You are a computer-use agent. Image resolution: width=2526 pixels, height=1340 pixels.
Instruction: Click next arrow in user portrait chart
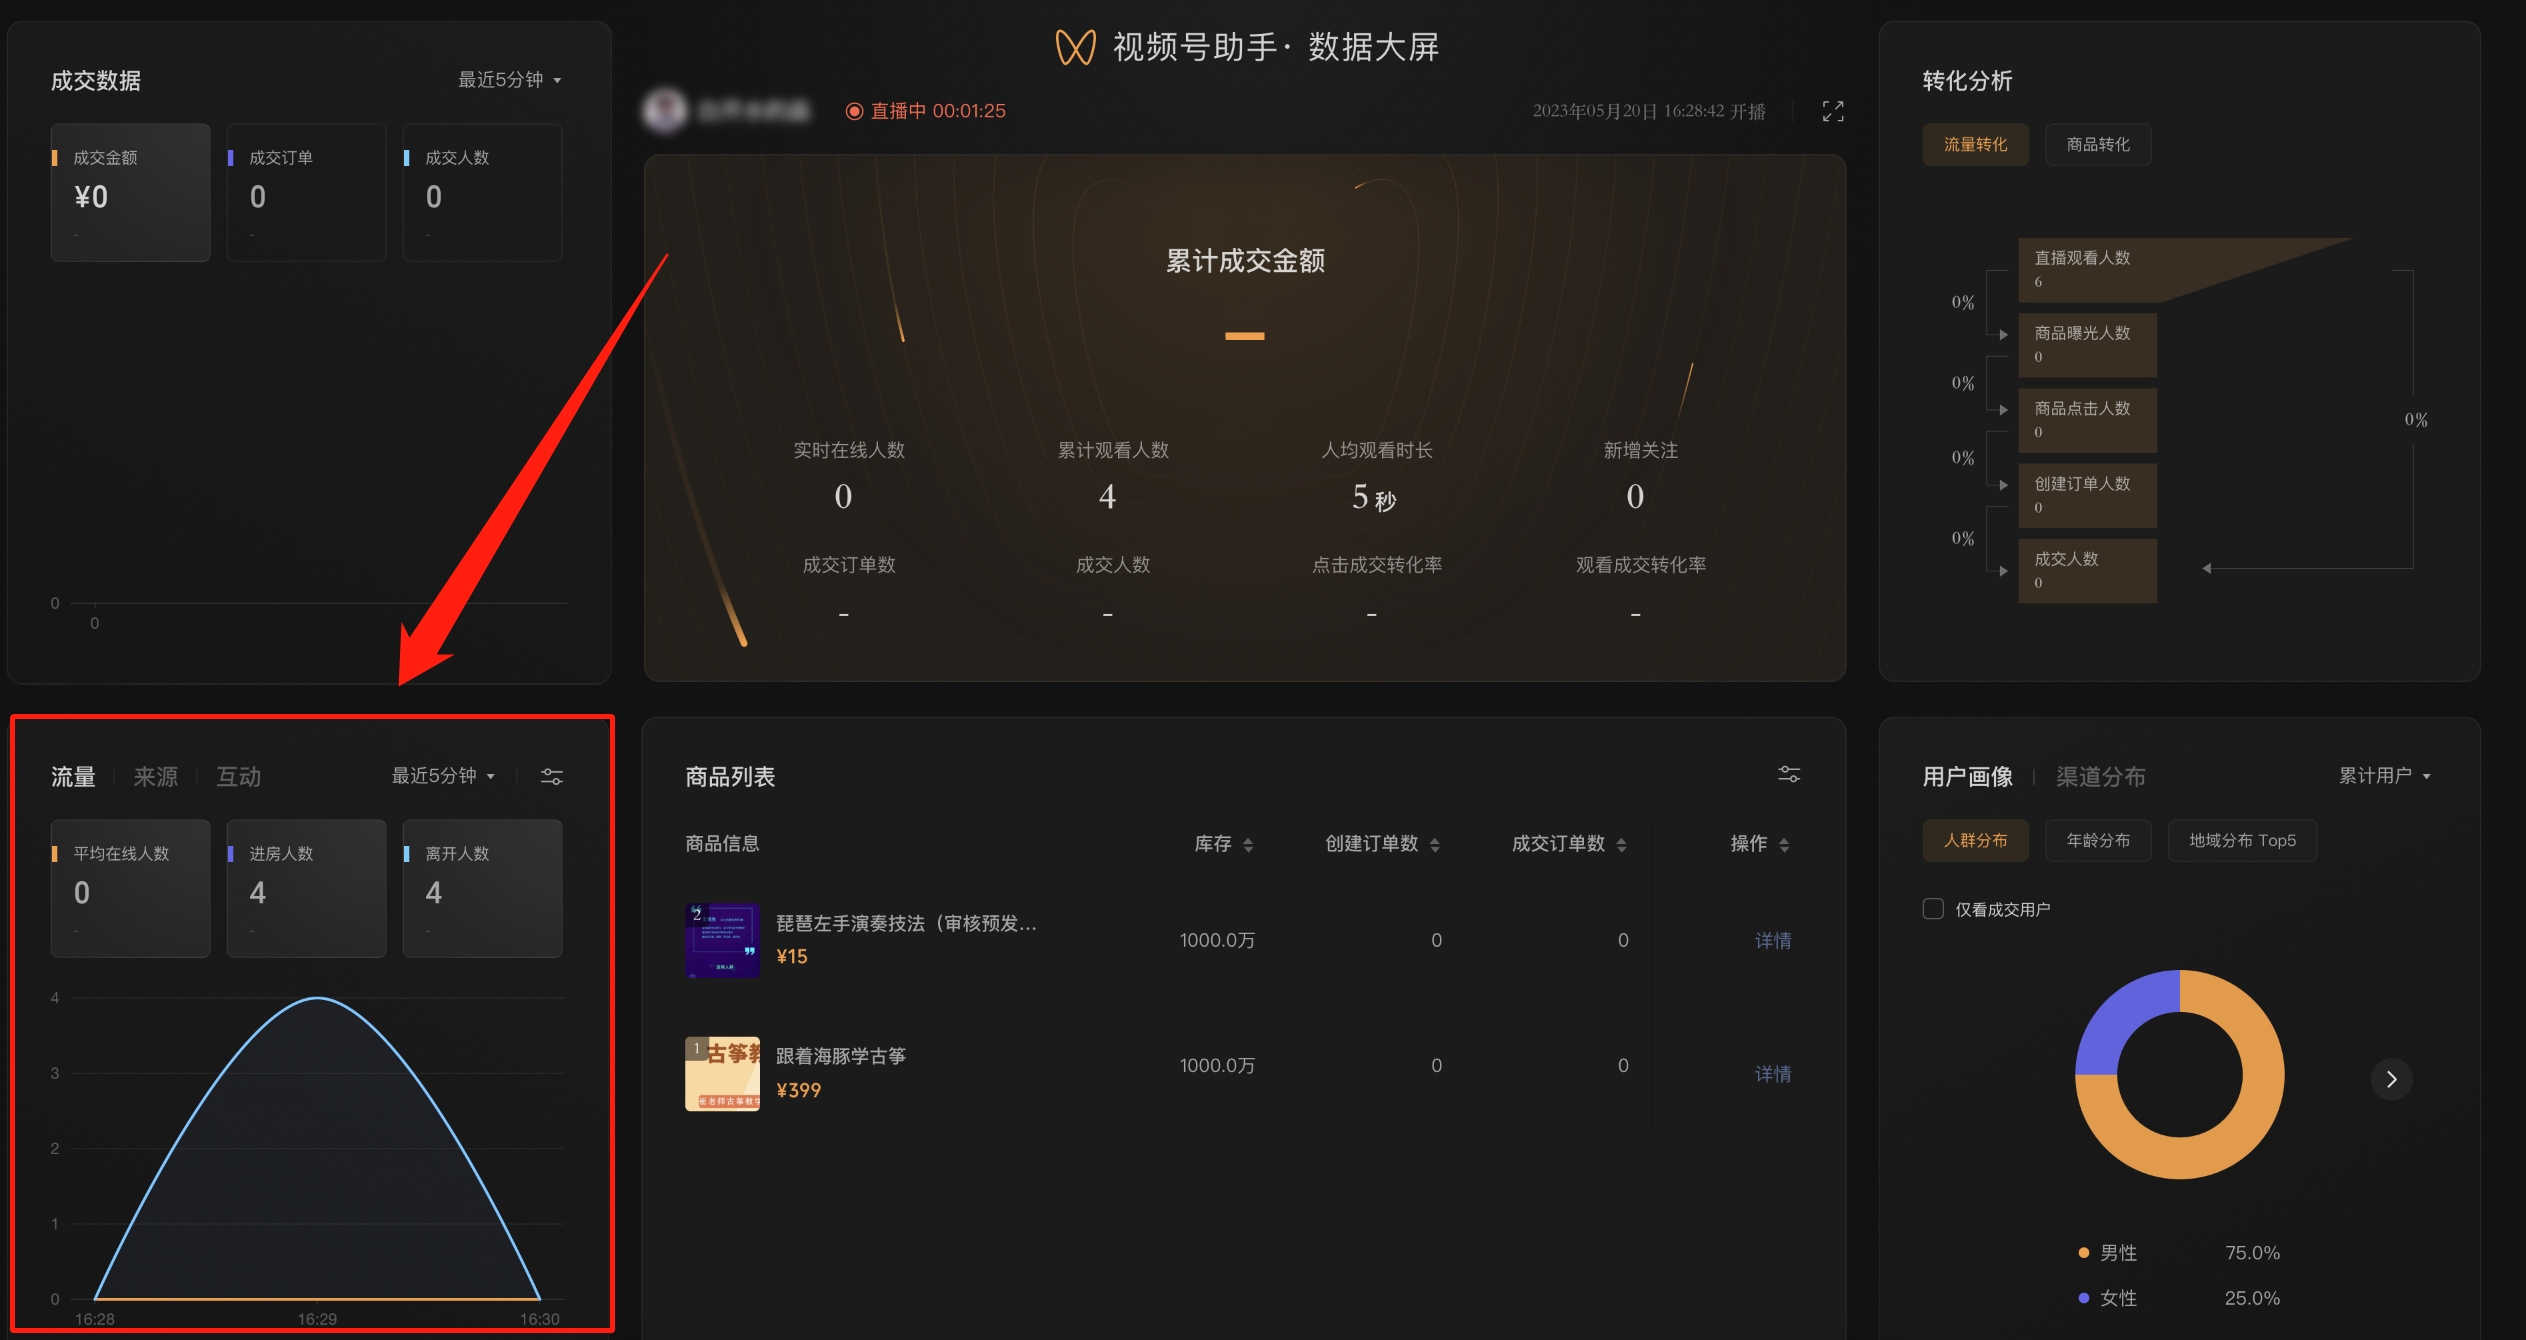click(2391, 1079)
